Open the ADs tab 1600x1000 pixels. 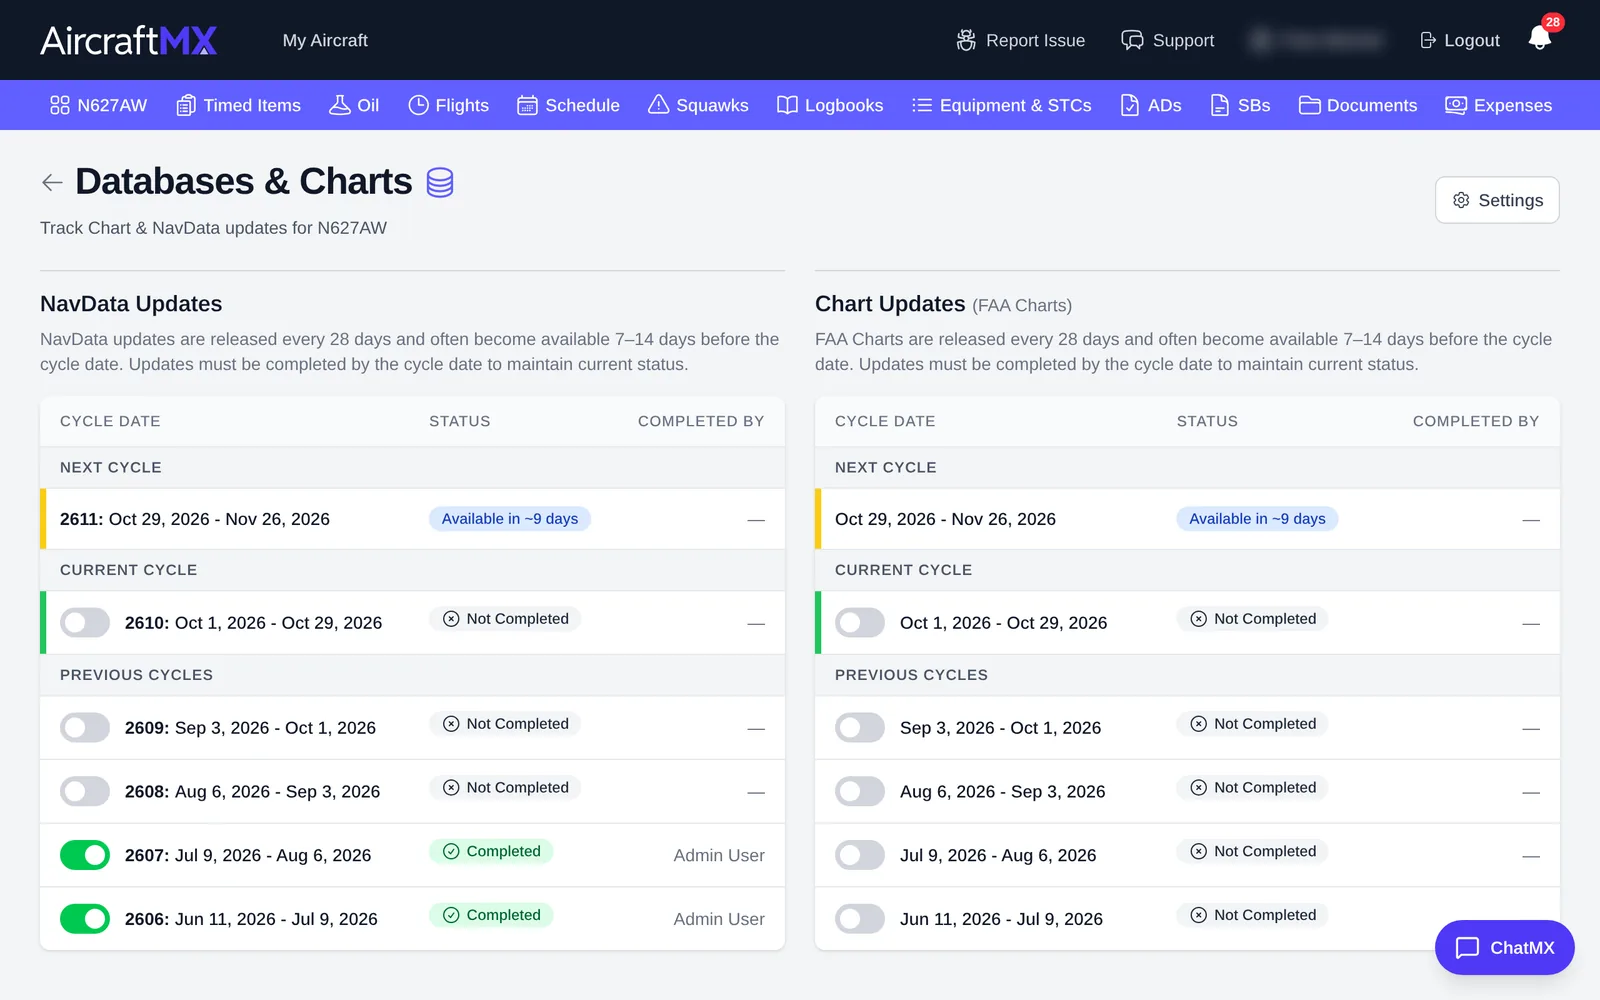pos(1151,105)
